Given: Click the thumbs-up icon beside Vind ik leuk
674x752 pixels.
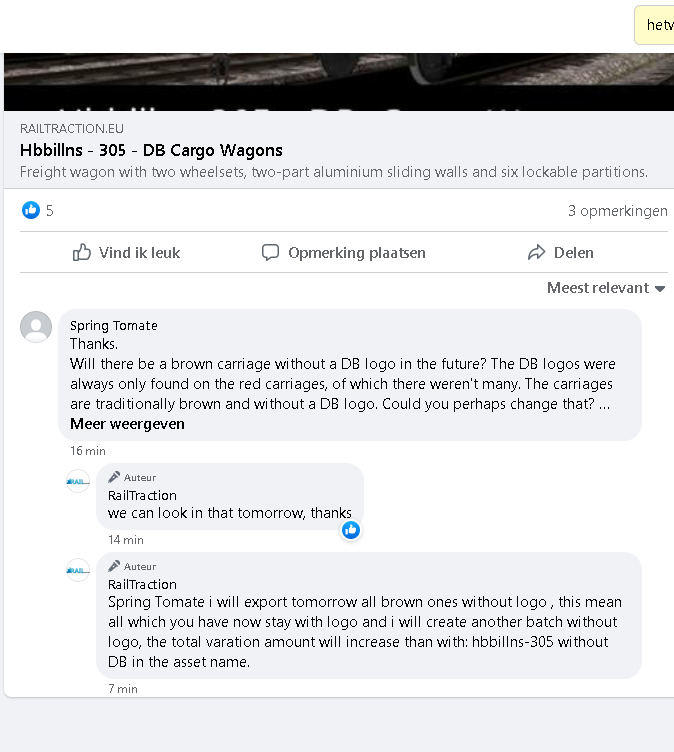Looking at the screenshot, I should point(82,253).
